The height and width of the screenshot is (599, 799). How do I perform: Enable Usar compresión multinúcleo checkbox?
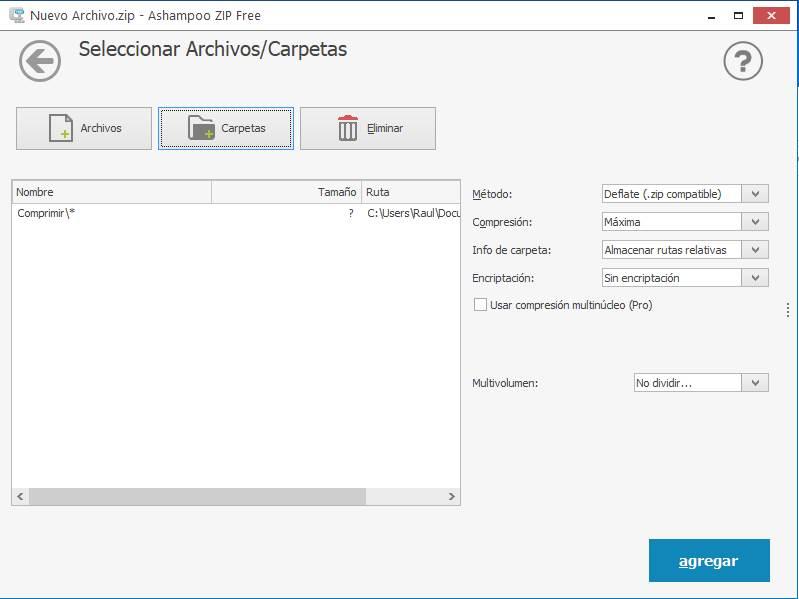(480, 305)
